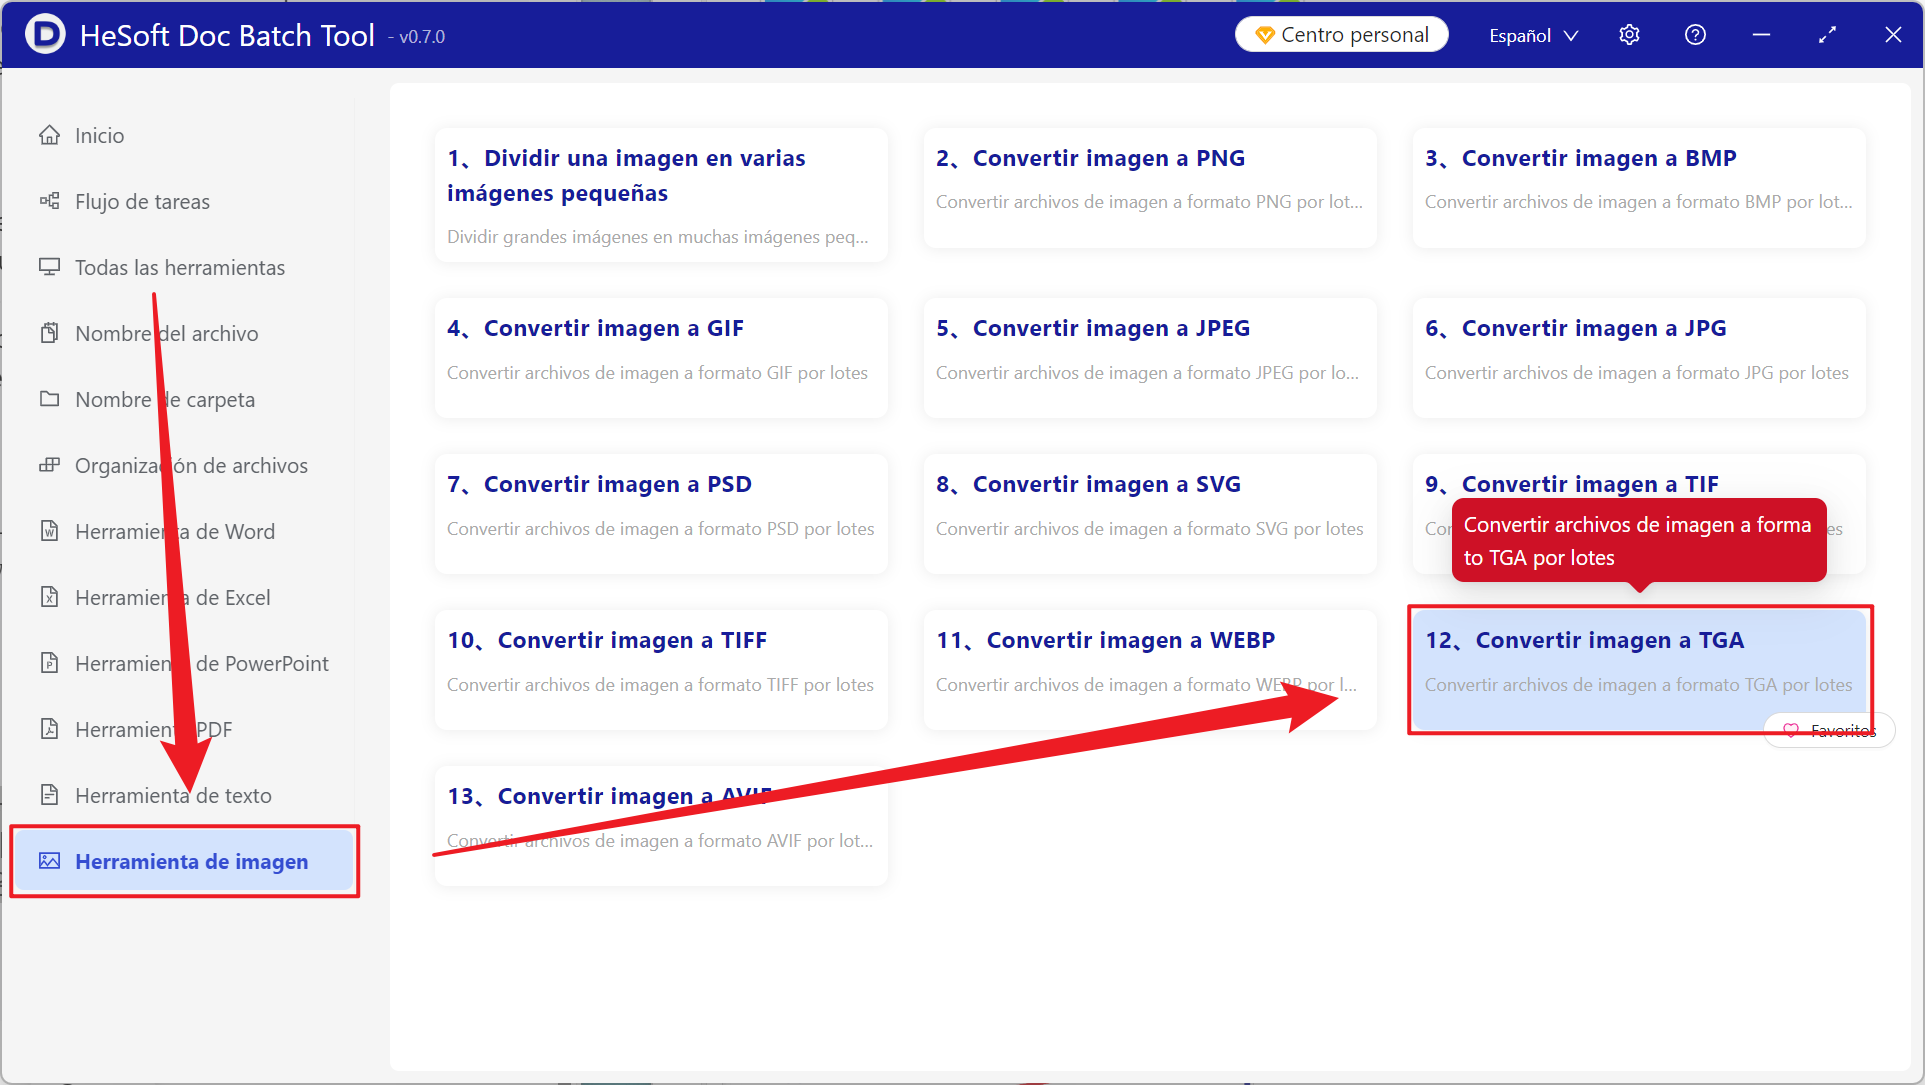Select Organización de archivos
1925x1085 pixels.
[x=191, y=465]
